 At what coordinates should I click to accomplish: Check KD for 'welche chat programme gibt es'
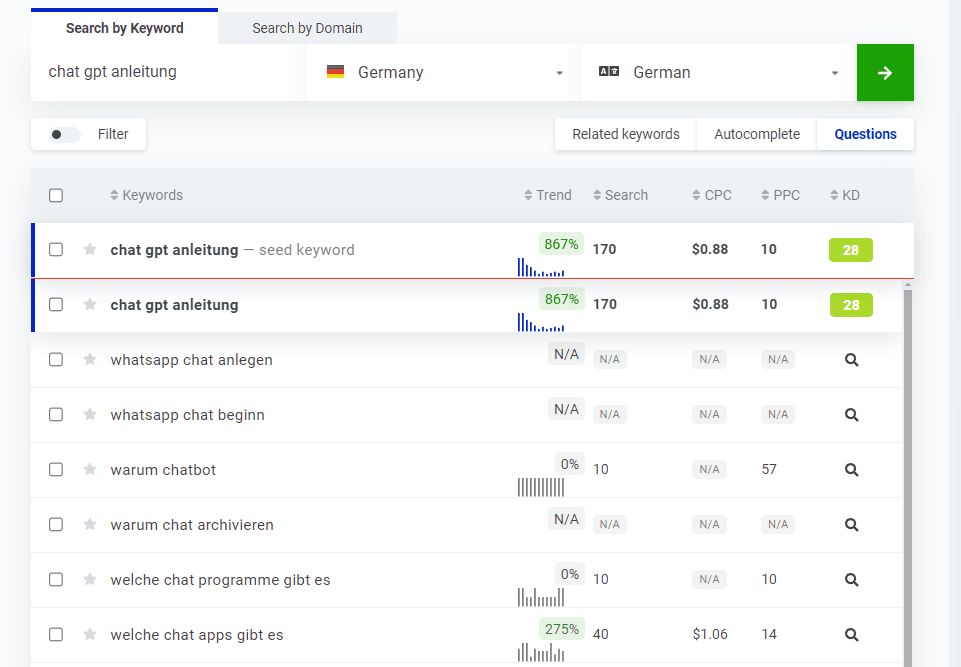pos(851,580)
